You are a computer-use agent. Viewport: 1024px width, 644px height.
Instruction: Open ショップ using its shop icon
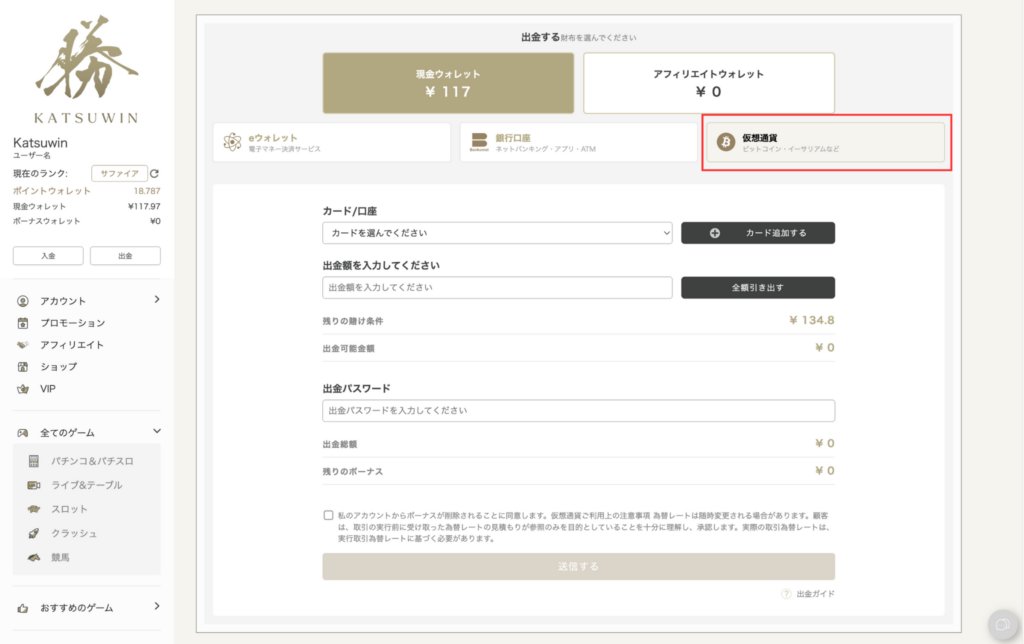coord(24,366)
